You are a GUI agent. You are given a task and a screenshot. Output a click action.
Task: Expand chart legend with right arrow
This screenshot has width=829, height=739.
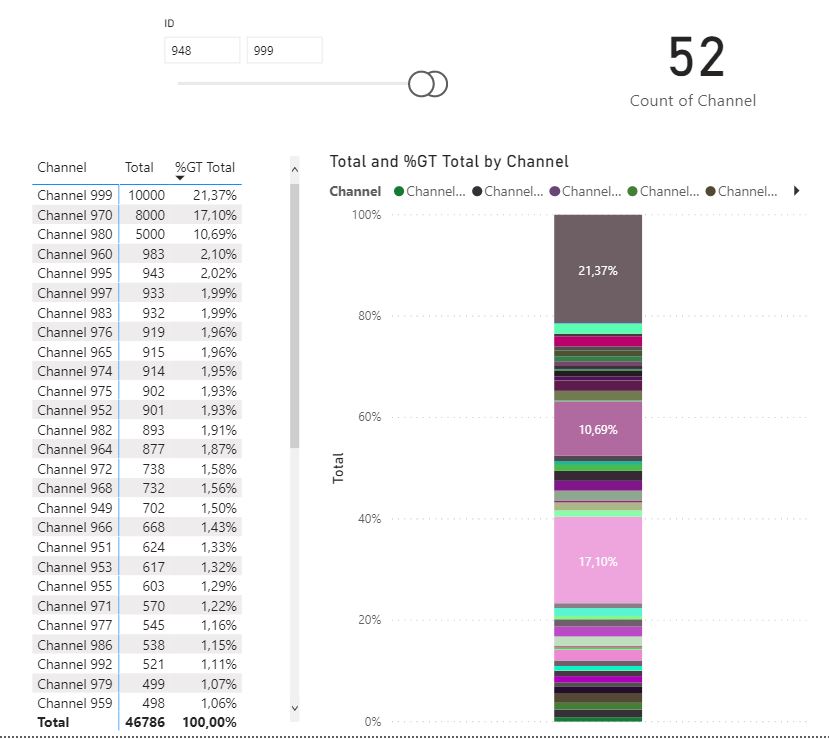[x=796, y=191]
